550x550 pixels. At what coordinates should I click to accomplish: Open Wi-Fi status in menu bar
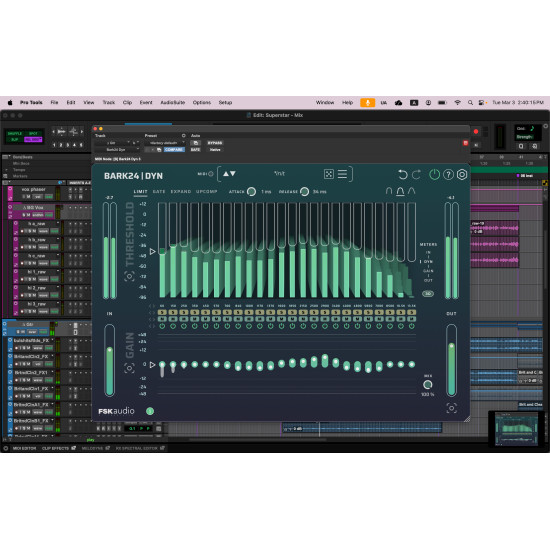[x=457, y=103]
